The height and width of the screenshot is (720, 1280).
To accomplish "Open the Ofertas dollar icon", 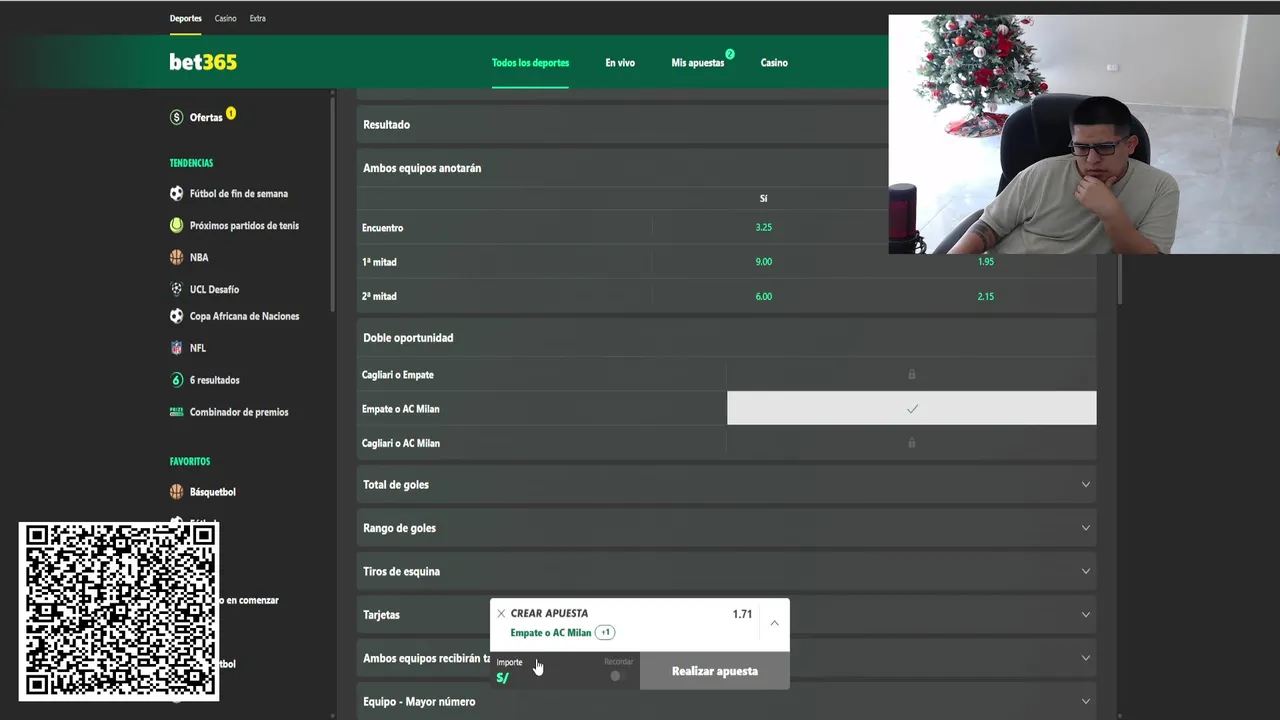I will [x=177, y=117].
